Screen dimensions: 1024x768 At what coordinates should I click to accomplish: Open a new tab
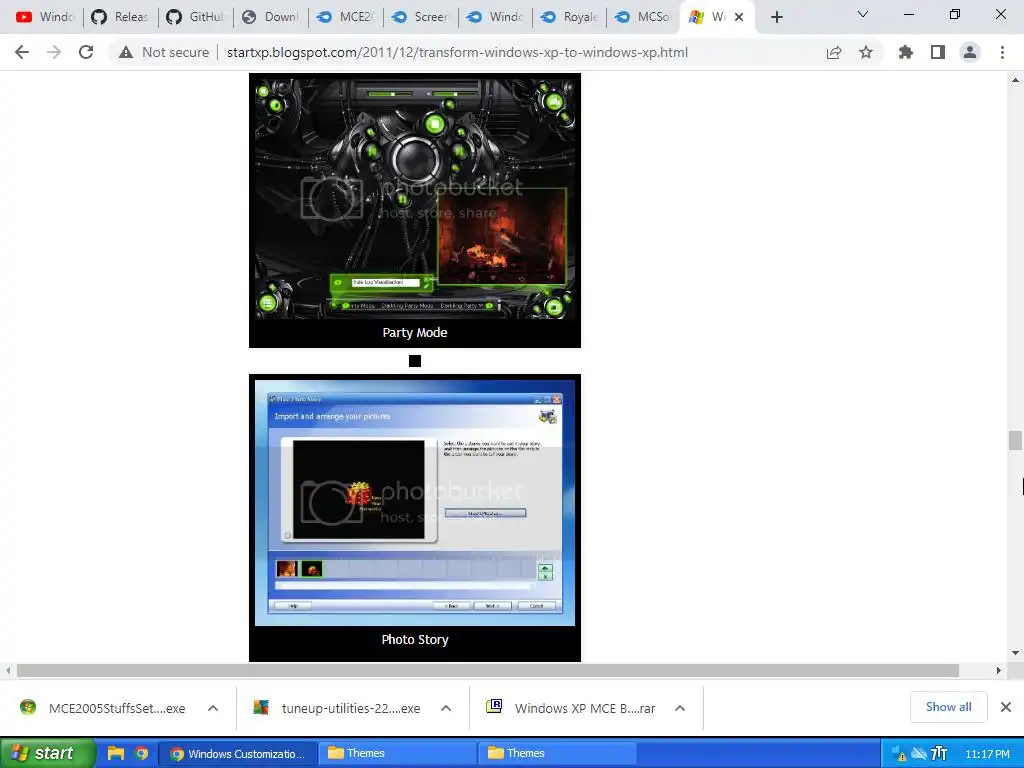[x=776, y=17]
